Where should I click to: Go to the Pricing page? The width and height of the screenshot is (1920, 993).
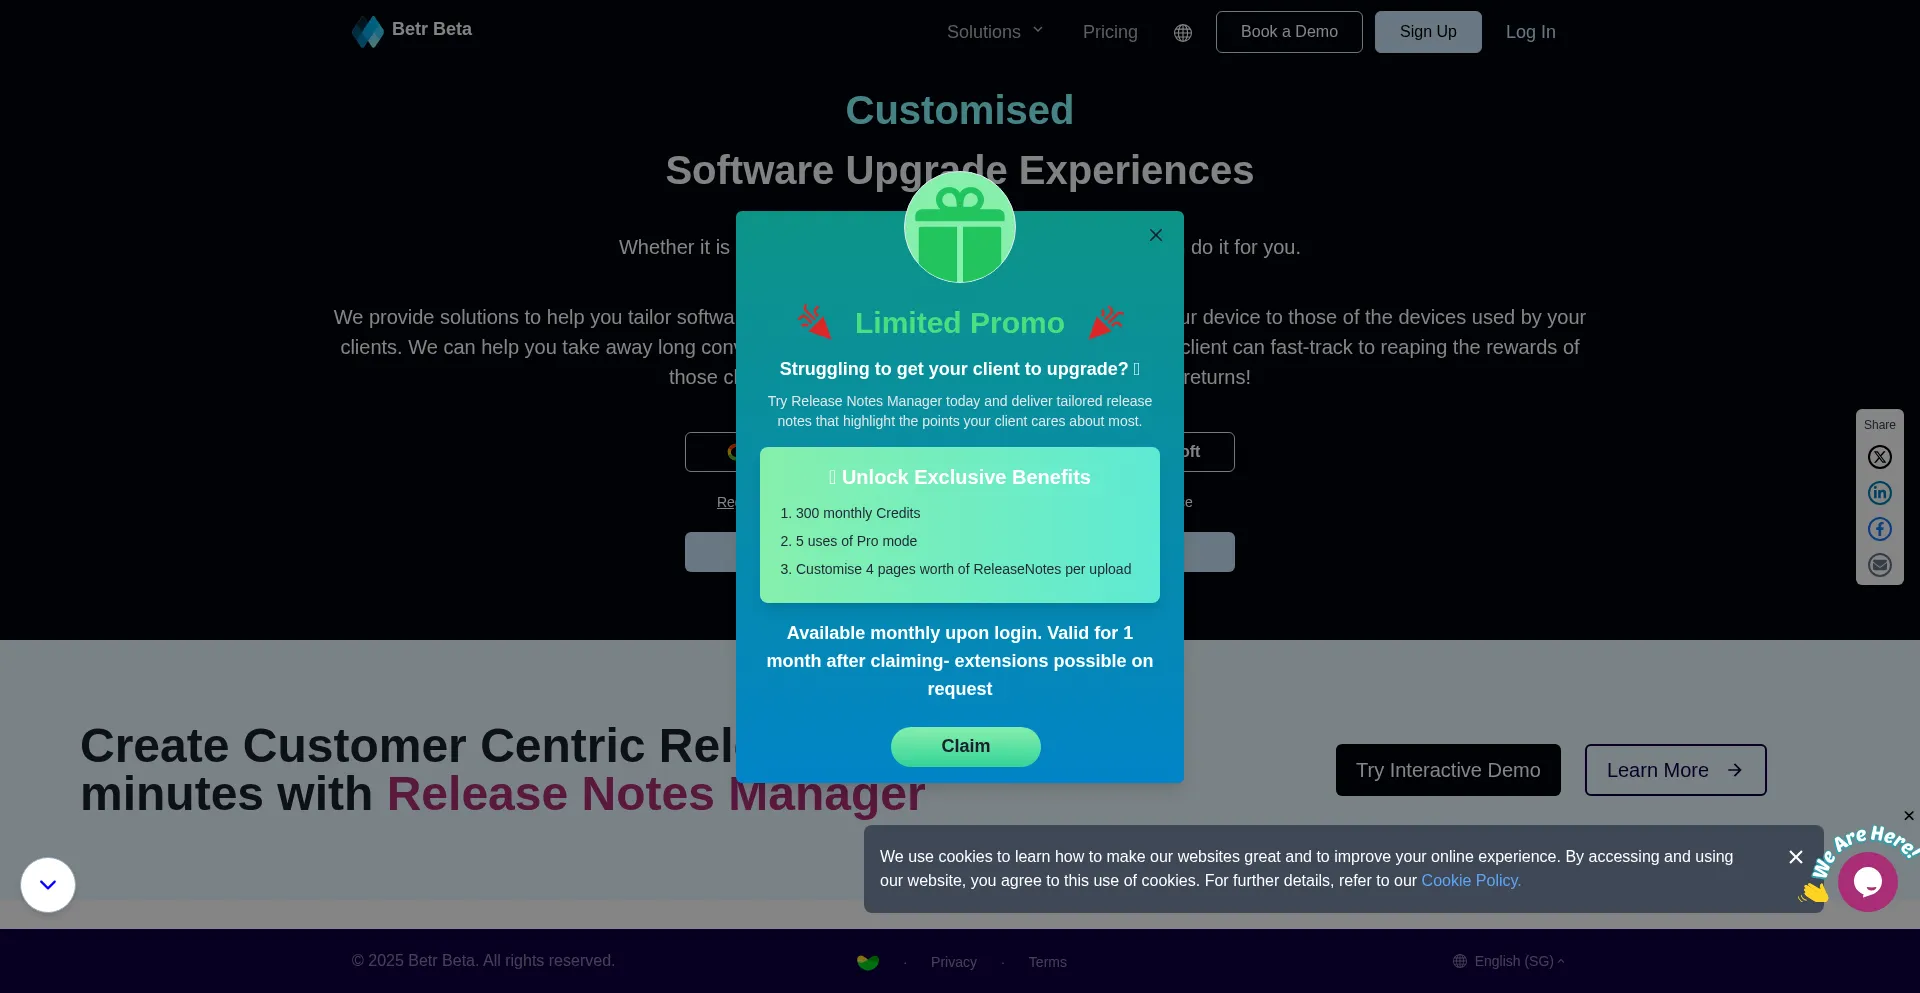[1109, 32]
